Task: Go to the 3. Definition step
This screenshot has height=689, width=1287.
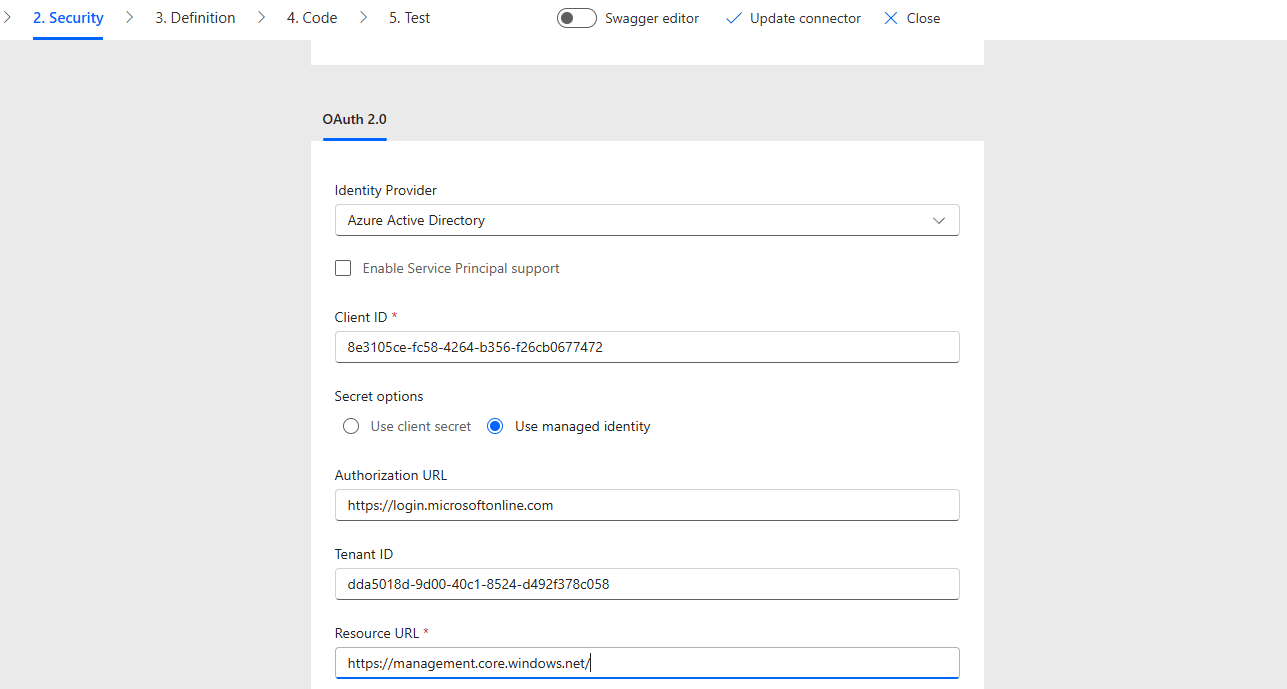Action: coord(195,18)
